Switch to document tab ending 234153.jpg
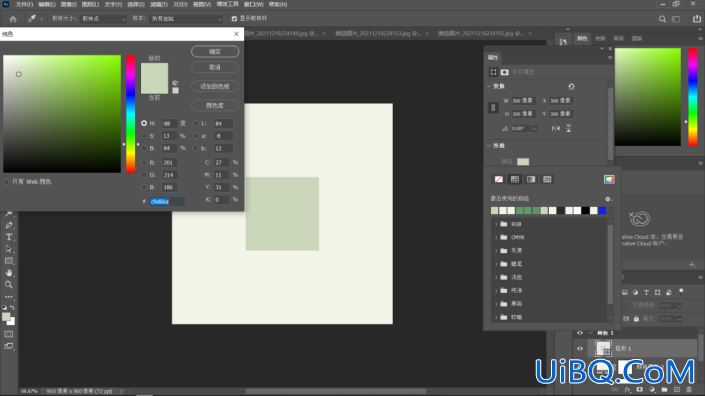Image resolution: width=705 pixels, height=396 pixels. click(x=378, y=34)
